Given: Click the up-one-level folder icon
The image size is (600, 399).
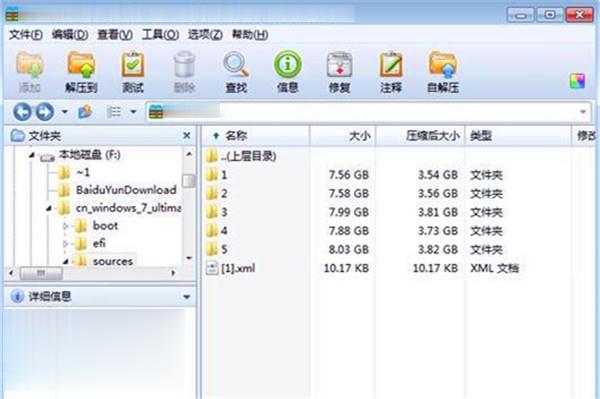Looking at the screenshot, I should point(85,112).
